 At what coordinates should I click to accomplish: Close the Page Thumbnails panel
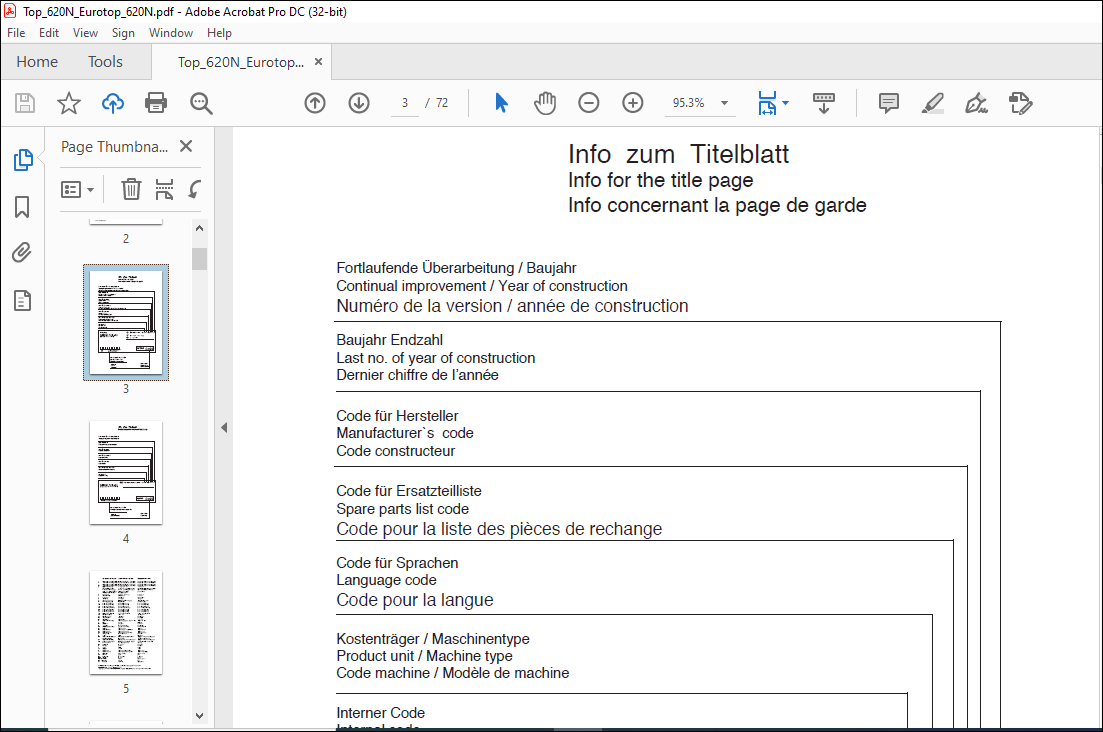coord(186,146)
